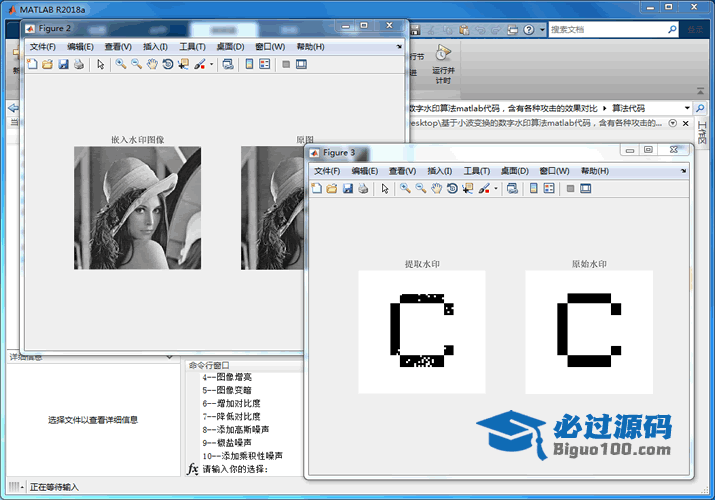This screenshot has width=715, height=500.
Task: Click the 运行并计时 button
Action: click(x=443, y=63)
